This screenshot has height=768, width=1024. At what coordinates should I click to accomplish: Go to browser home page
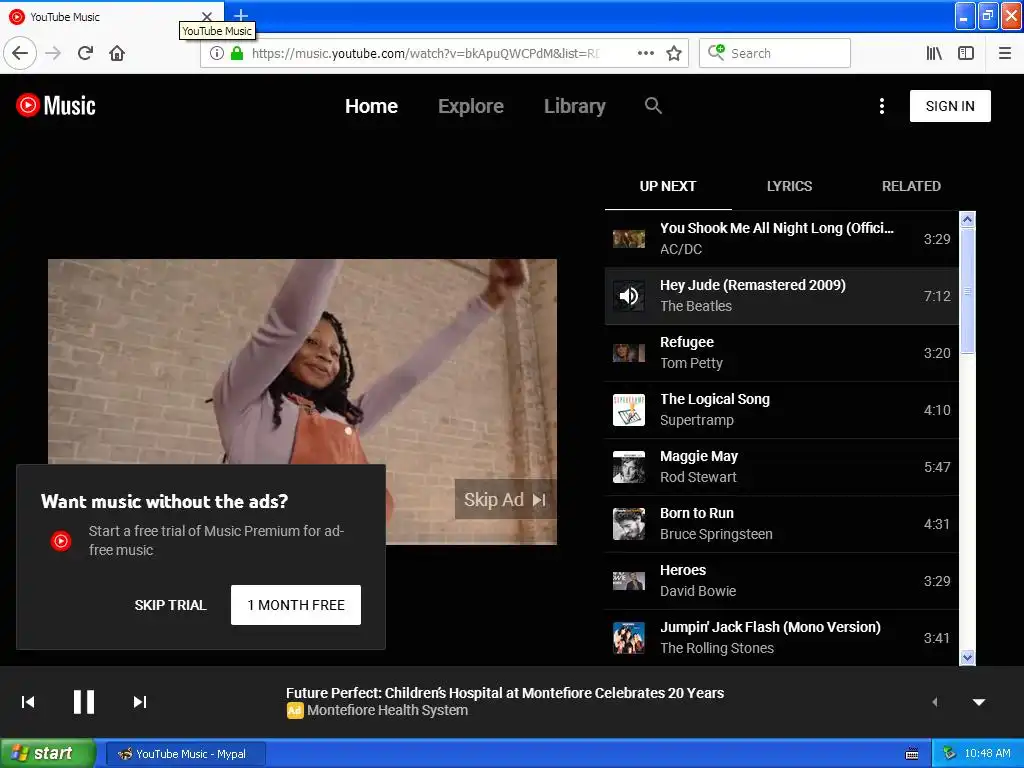117,53
